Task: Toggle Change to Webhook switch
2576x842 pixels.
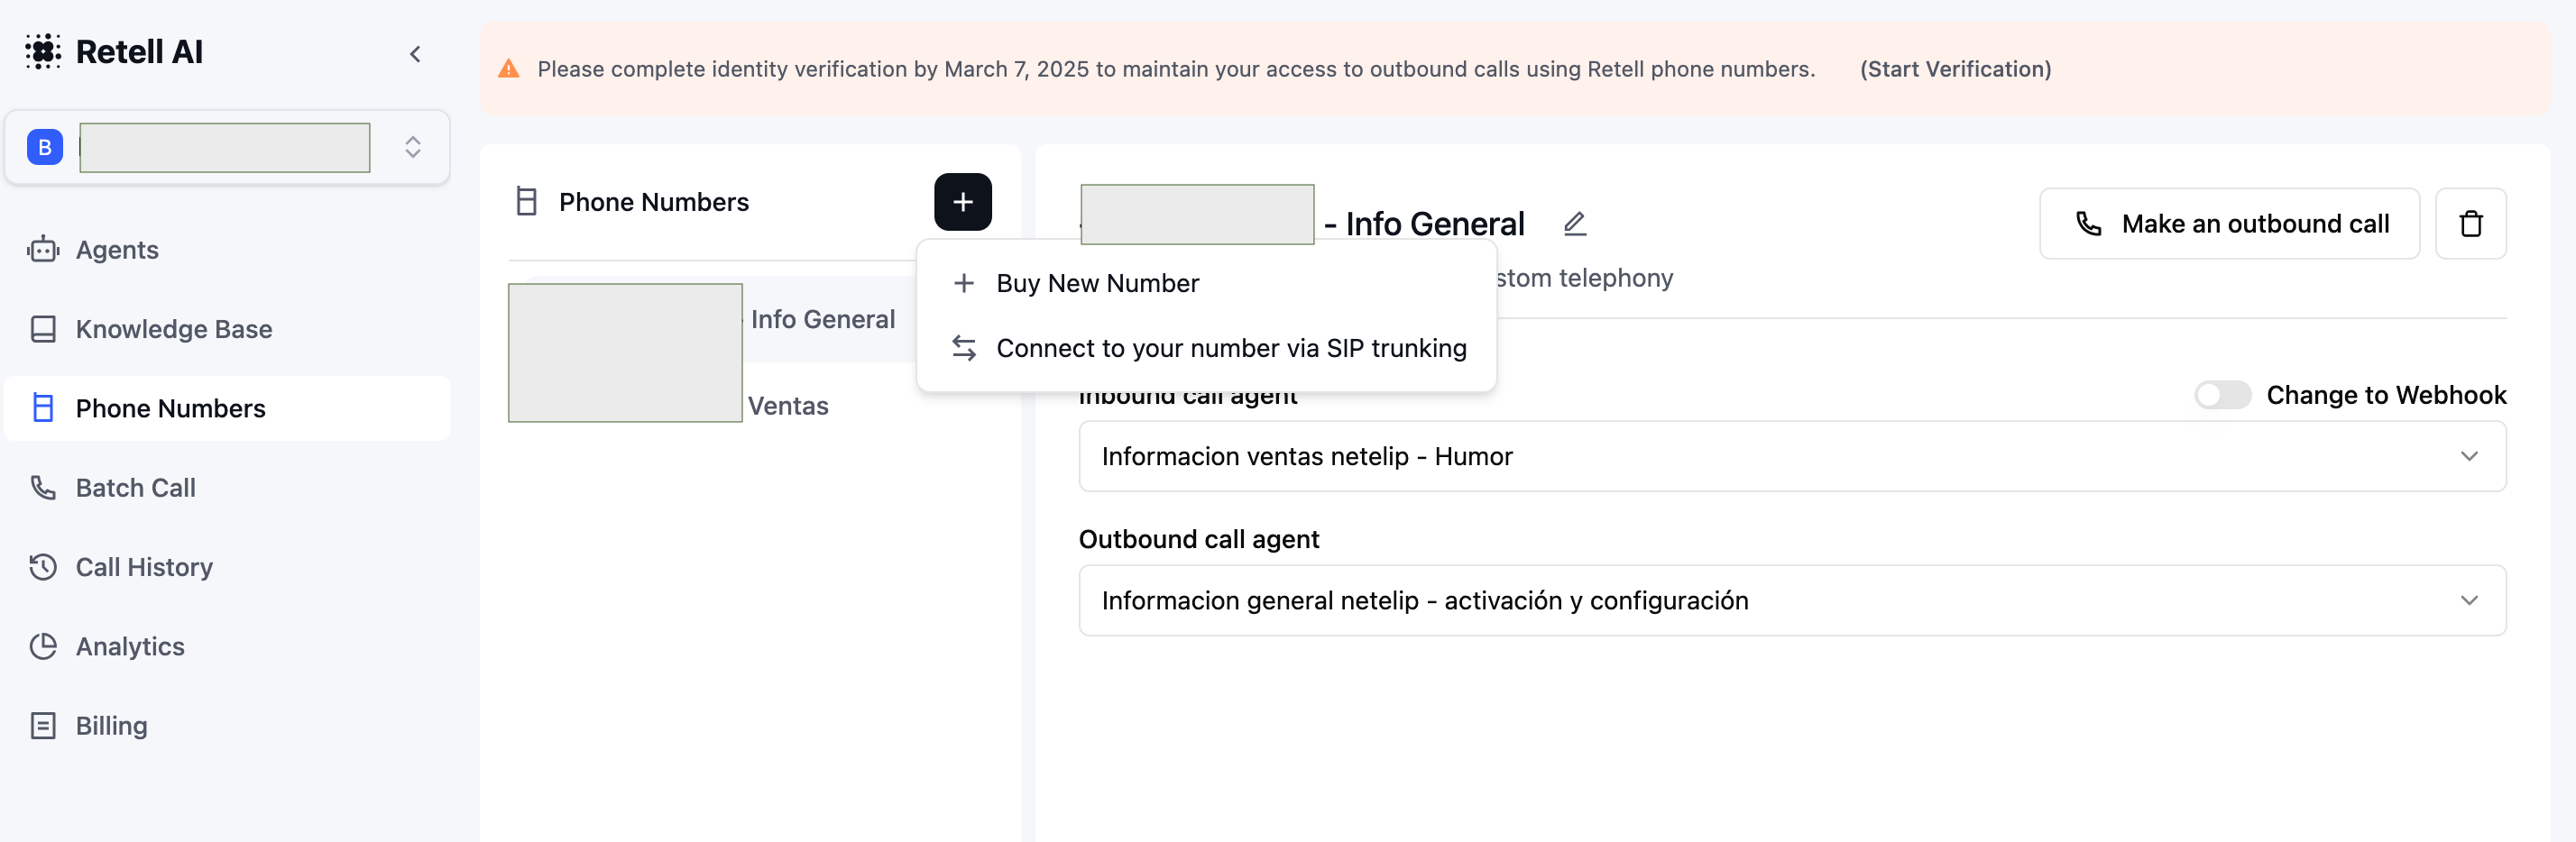Action: point(2222,395)
